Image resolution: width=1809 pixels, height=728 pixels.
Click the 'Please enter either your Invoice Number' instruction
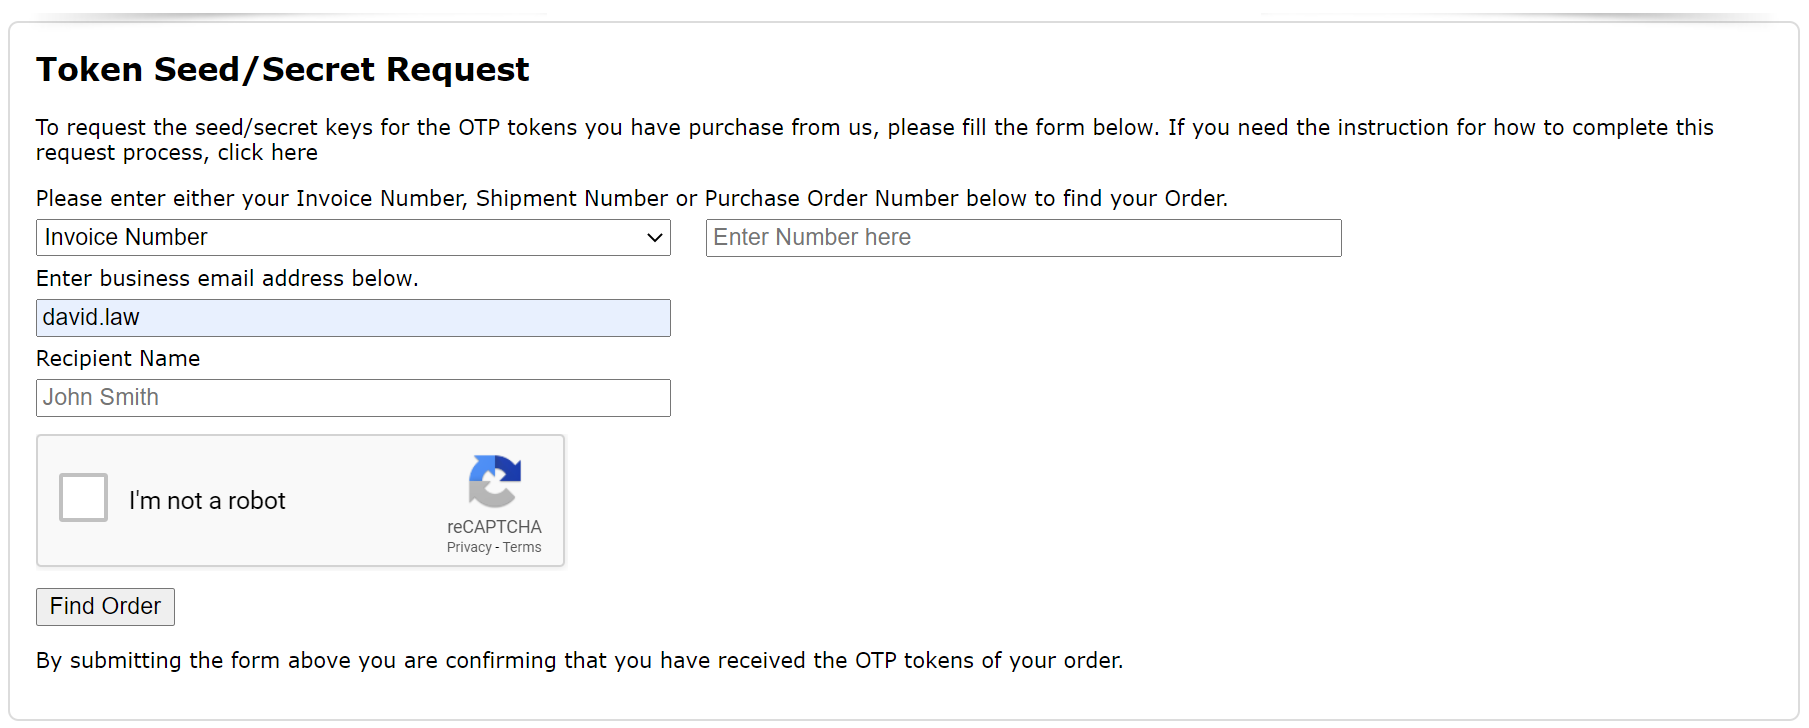[x=631, y=198]
